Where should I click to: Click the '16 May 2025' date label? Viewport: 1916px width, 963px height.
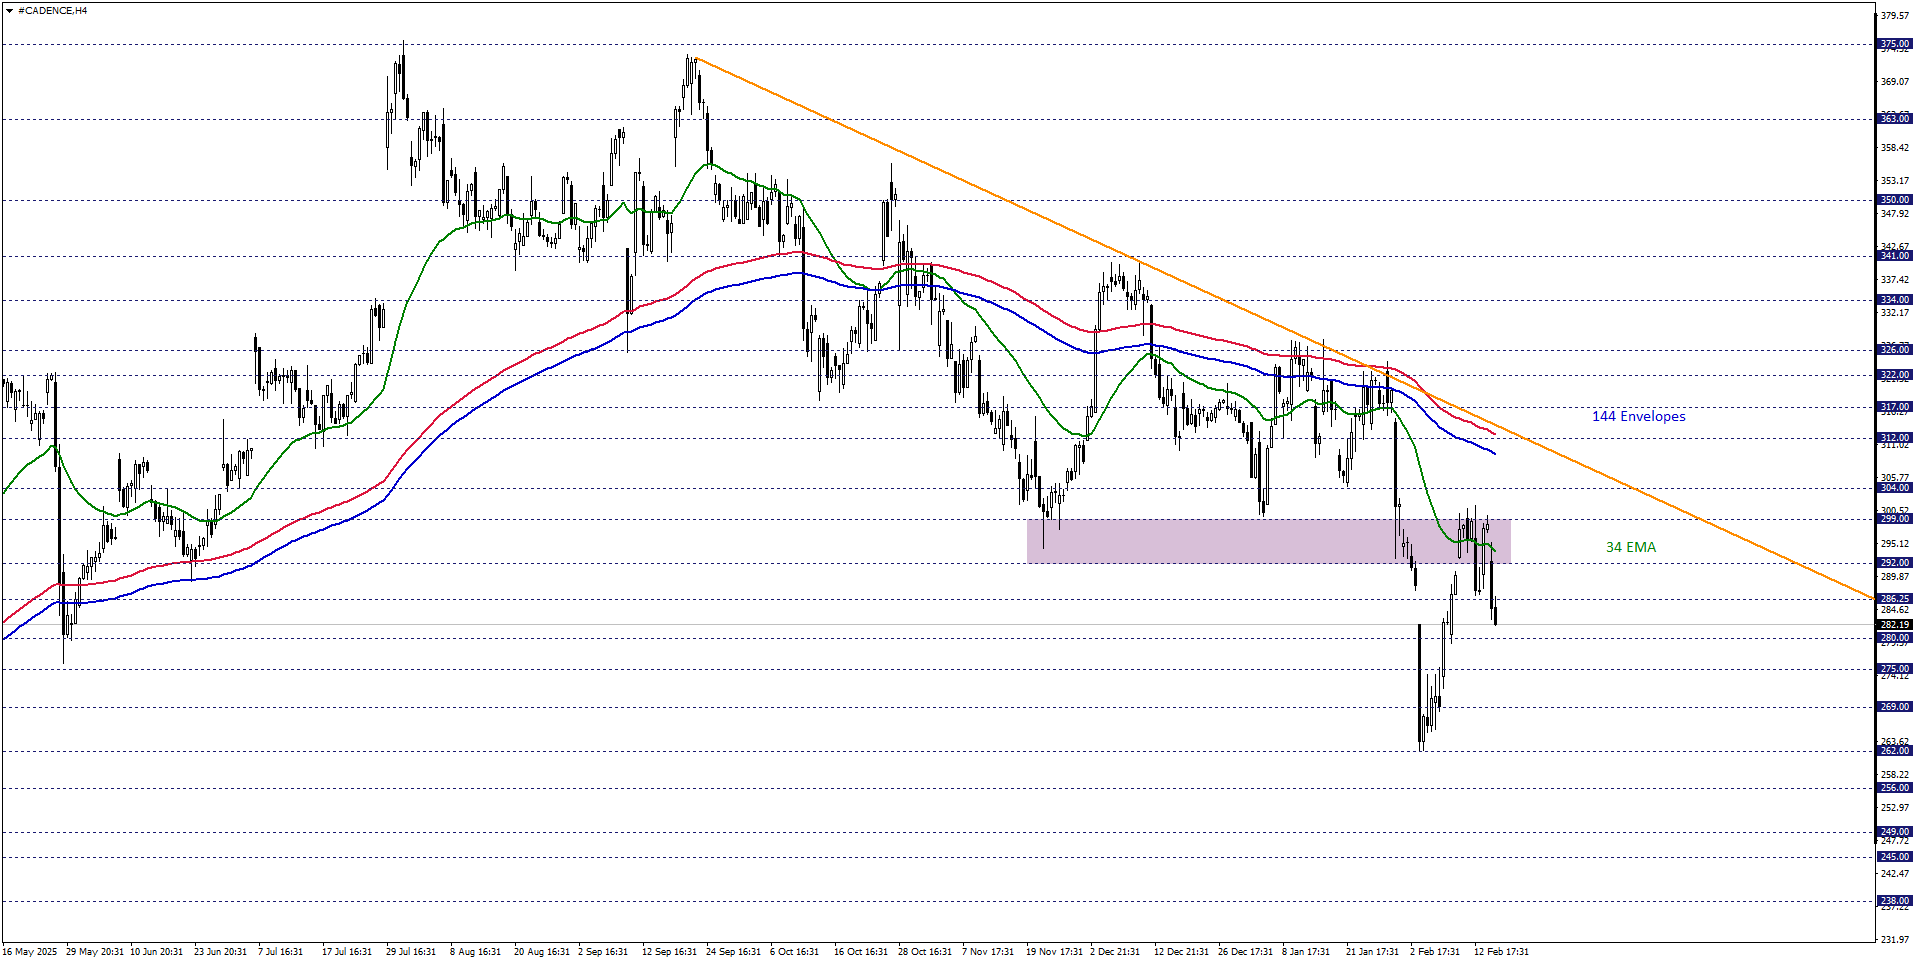tap(30, 951)
